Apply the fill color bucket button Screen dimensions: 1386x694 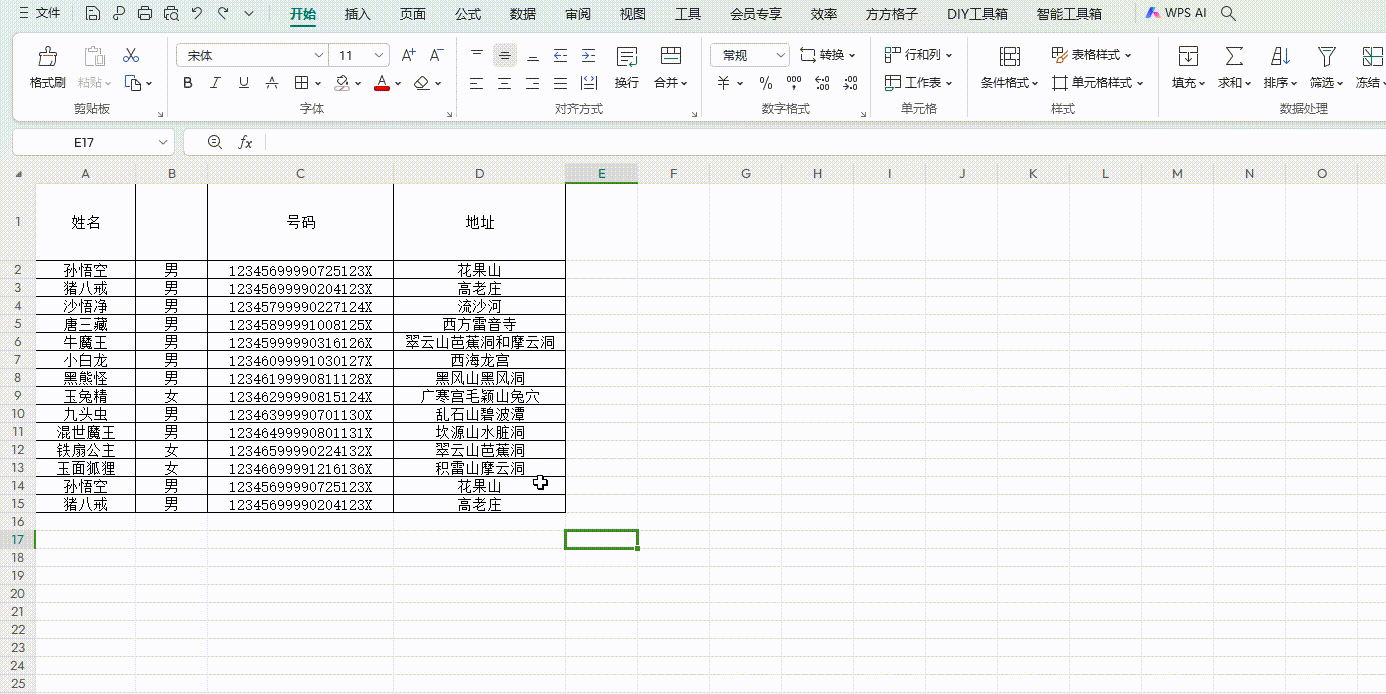[341, 83]
